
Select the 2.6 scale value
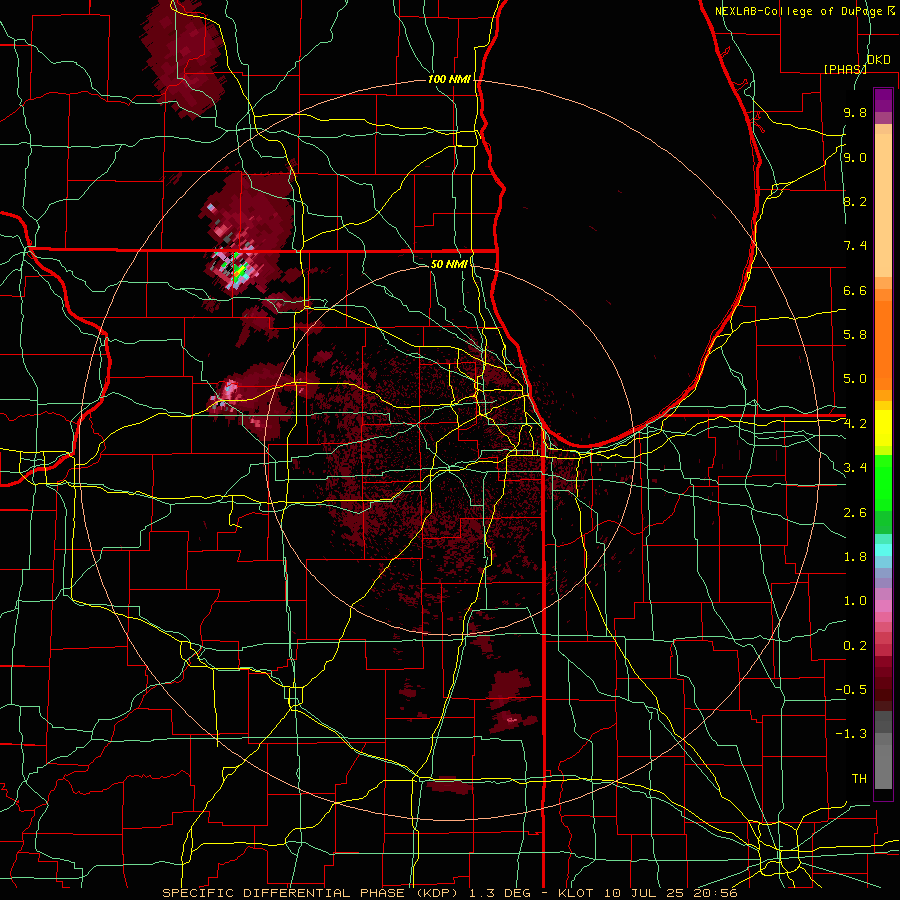(855, 513)
